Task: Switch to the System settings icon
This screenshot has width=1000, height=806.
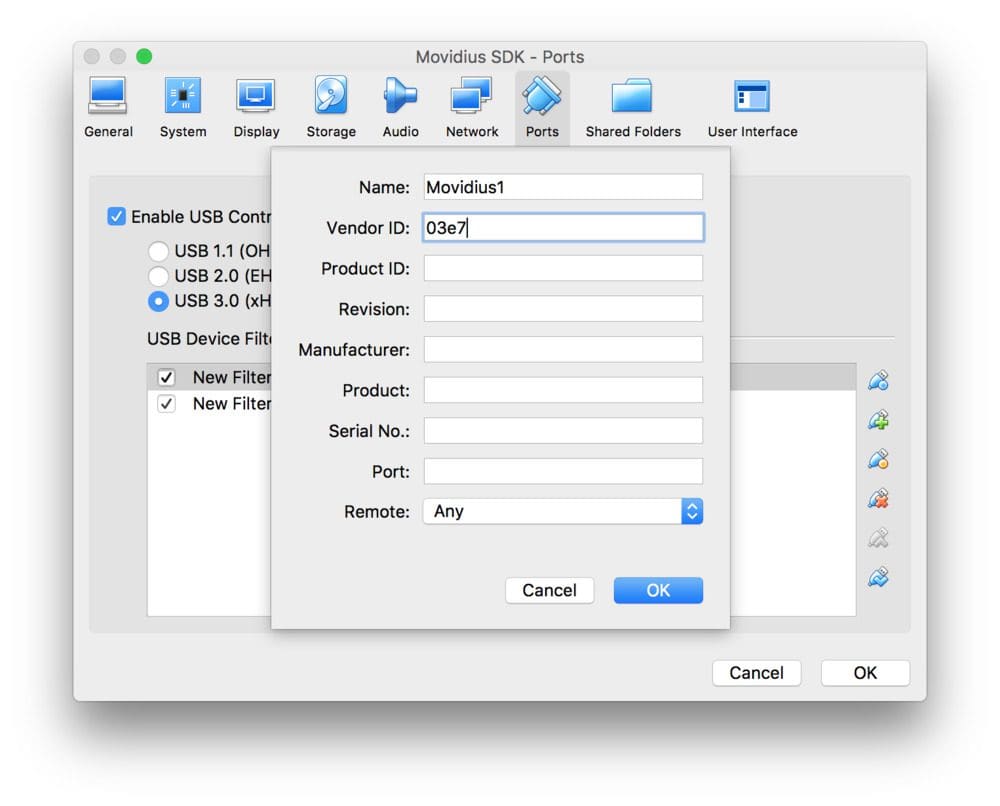Action: point(183,106)
